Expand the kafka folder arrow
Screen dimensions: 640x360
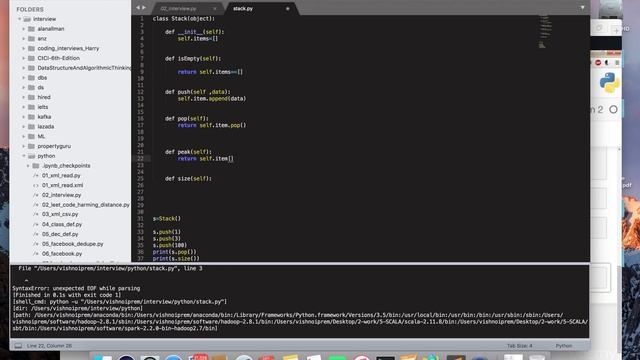[x=24, y=117]
